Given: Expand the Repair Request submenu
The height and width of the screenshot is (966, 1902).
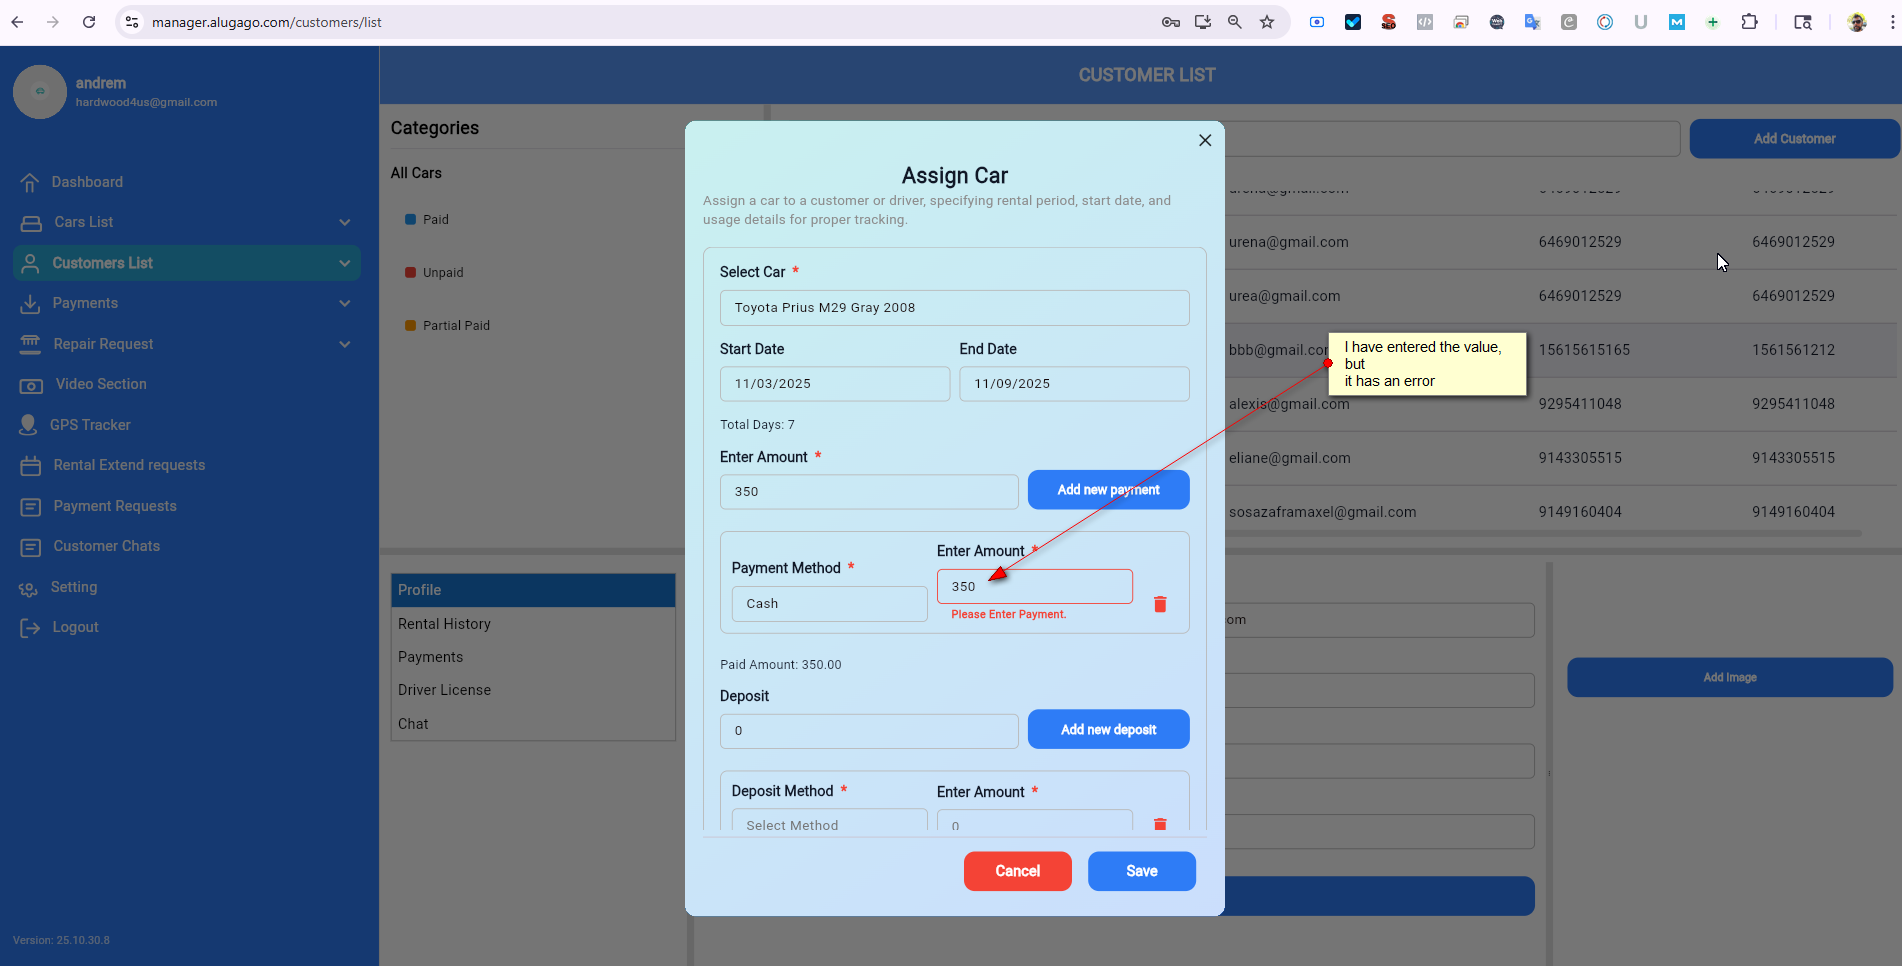Looking at the screenshot, I should click(x=344, y=344).
